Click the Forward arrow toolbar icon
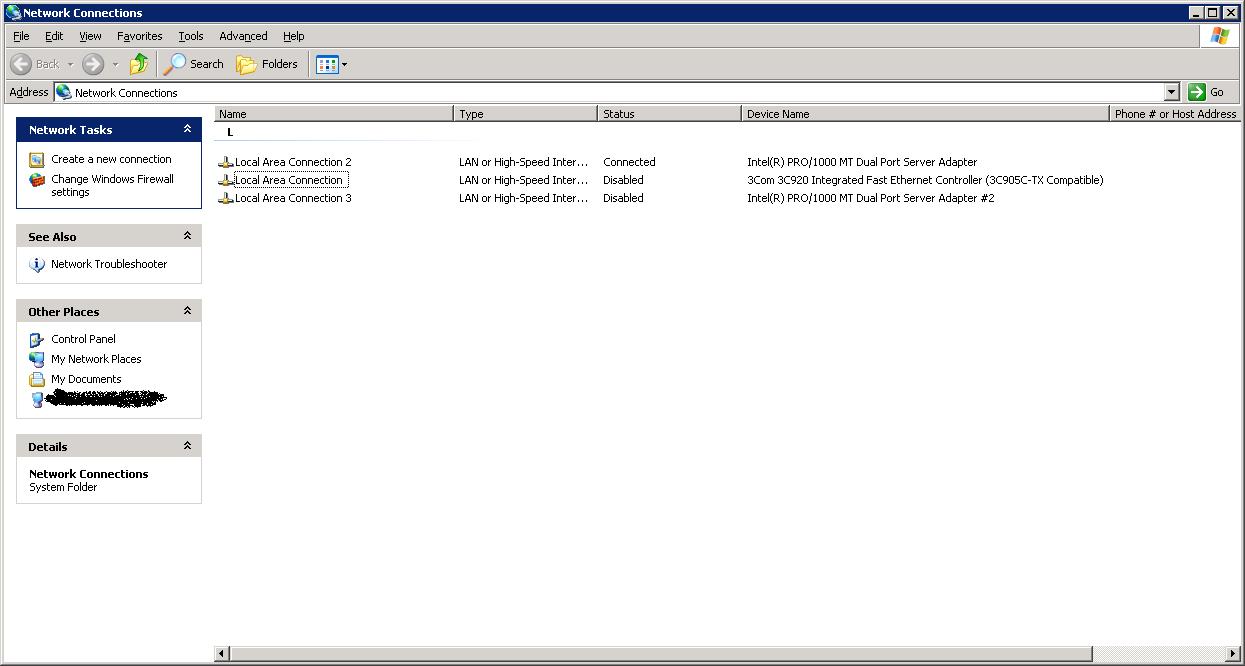The width and height of the screenshot is (1245, 666). click(93, 64)
